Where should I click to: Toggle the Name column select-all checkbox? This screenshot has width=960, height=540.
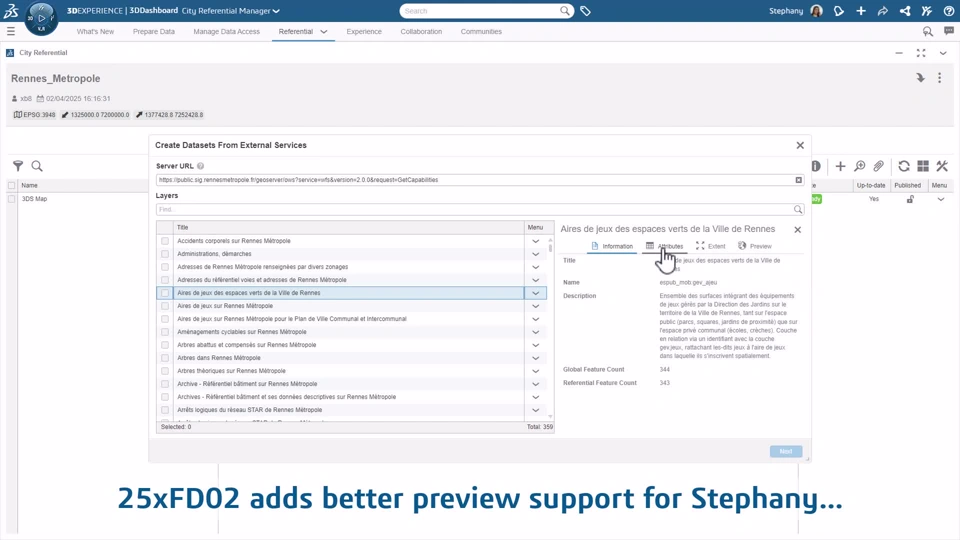click(12, 186)
